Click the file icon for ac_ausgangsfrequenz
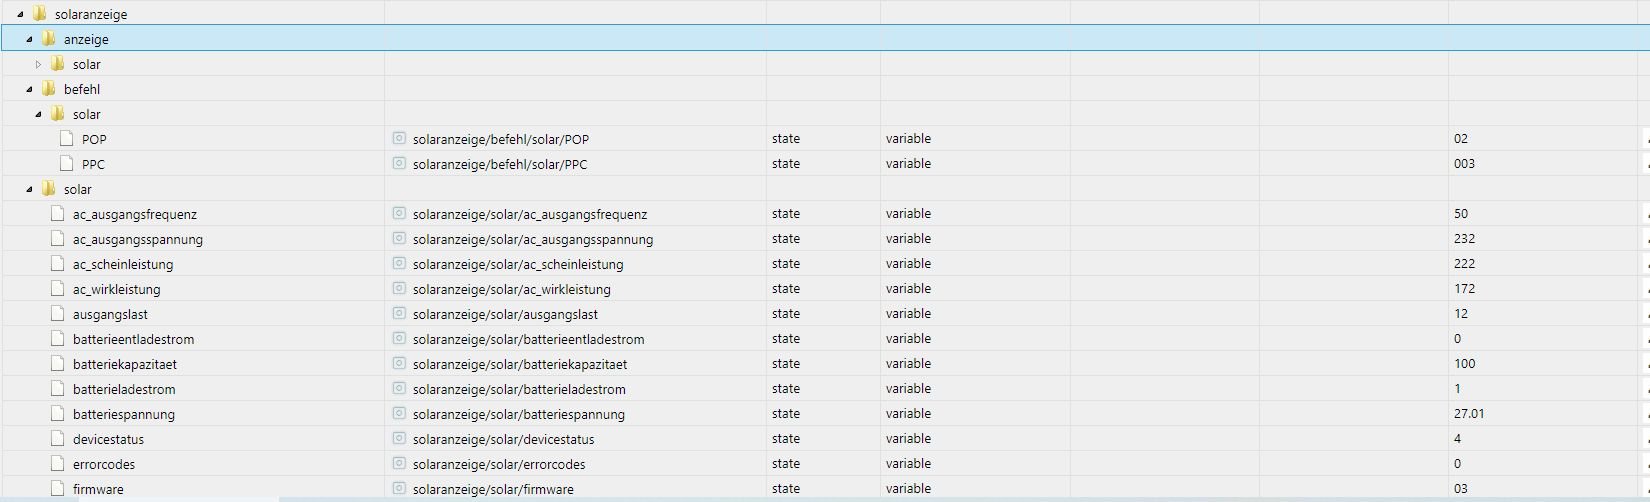Image resolution: width=1650 pixels, height=502 pixels. point(59,214)
